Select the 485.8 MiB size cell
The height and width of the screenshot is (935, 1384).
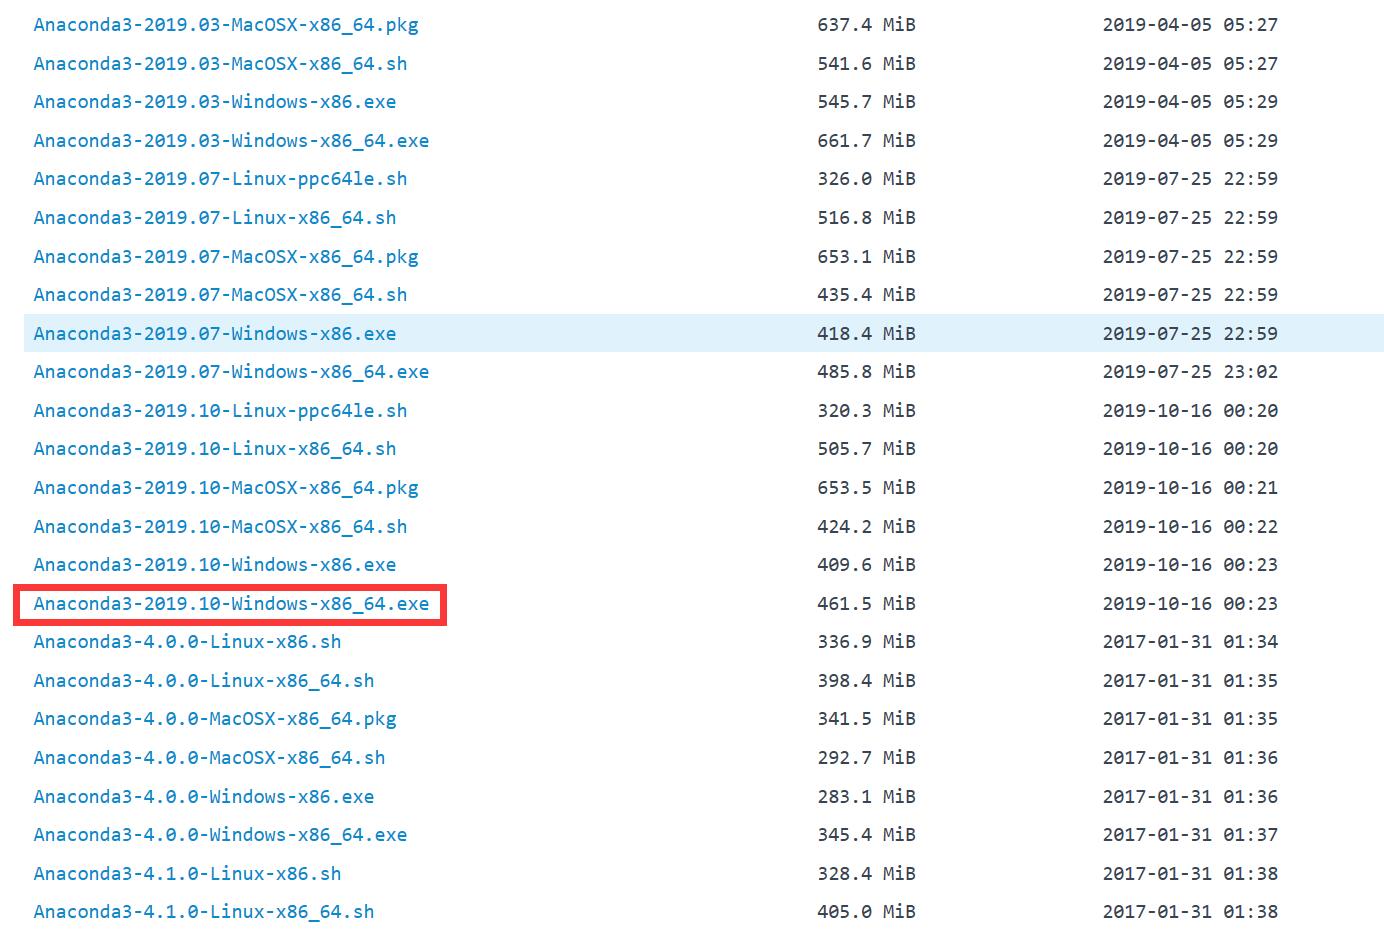(x=866, y=371)
